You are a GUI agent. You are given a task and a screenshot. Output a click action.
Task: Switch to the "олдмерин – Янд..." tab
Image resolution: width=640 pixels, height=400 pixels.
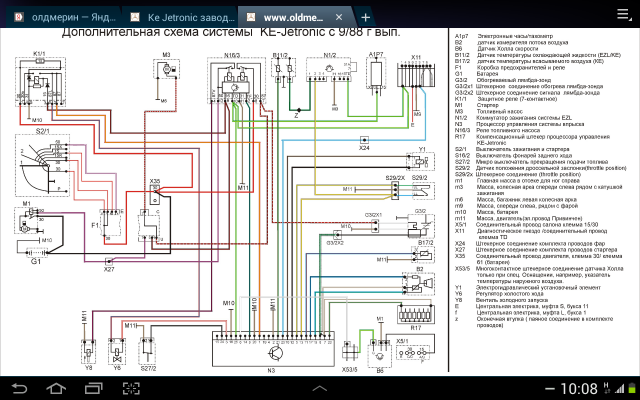(65, 18)
